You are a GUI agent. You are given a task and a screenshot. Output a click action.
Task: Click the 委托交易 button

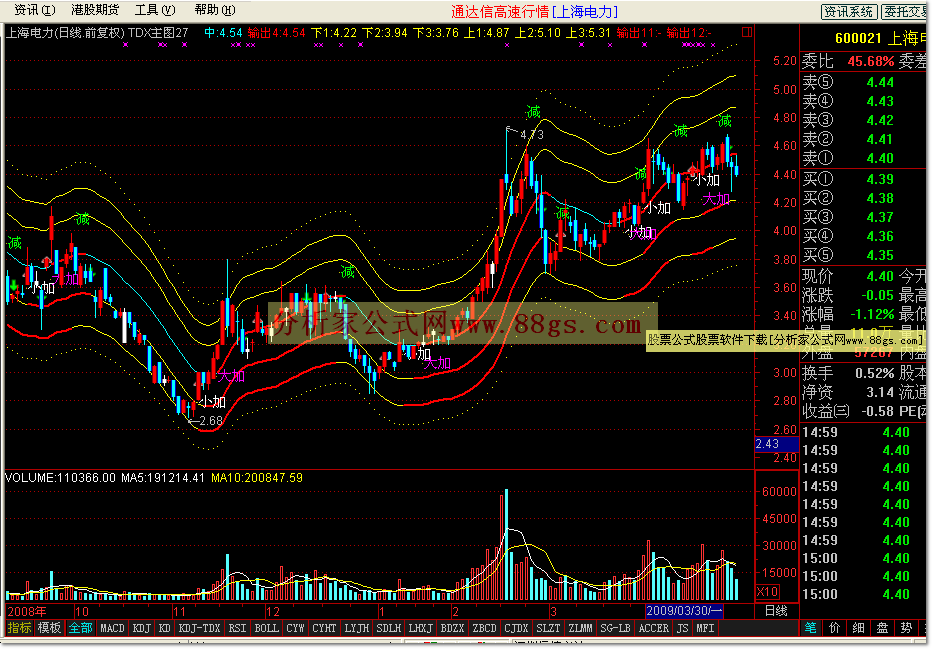pyautogui.click(x=904, y=11)
